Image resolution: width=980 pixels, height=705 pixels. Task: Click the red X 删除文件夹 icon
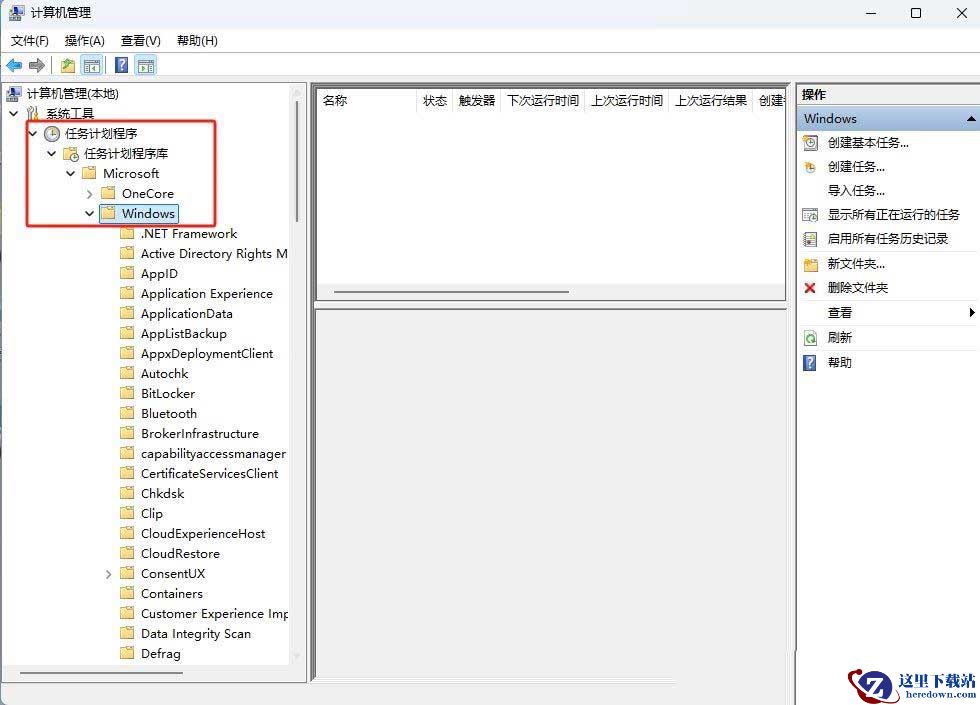point(810,288)
